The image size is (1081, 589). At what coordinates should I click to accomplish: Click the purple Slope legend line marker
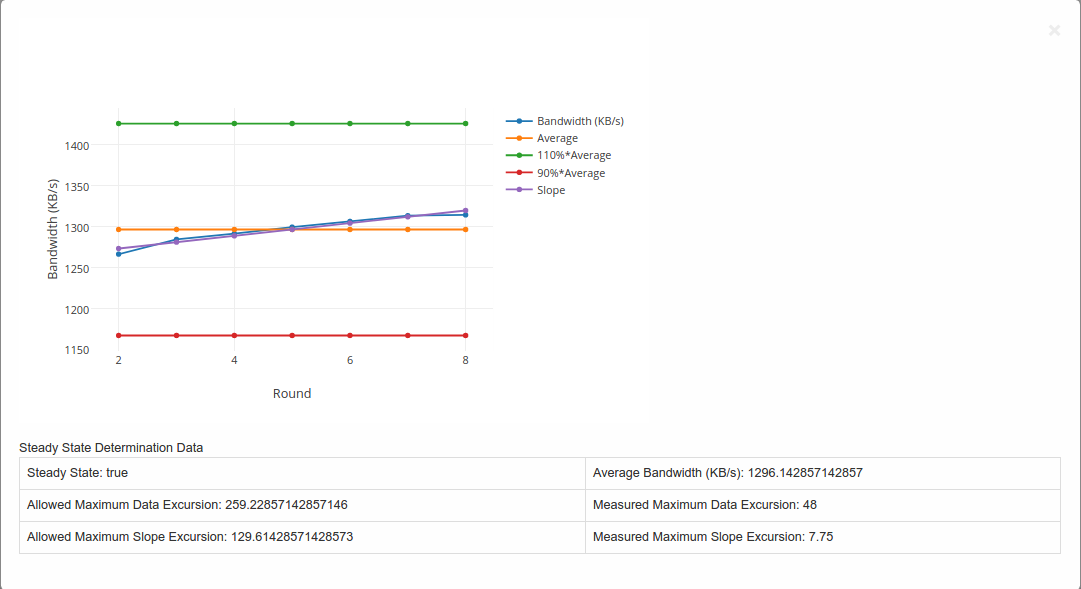click(519, 190)
